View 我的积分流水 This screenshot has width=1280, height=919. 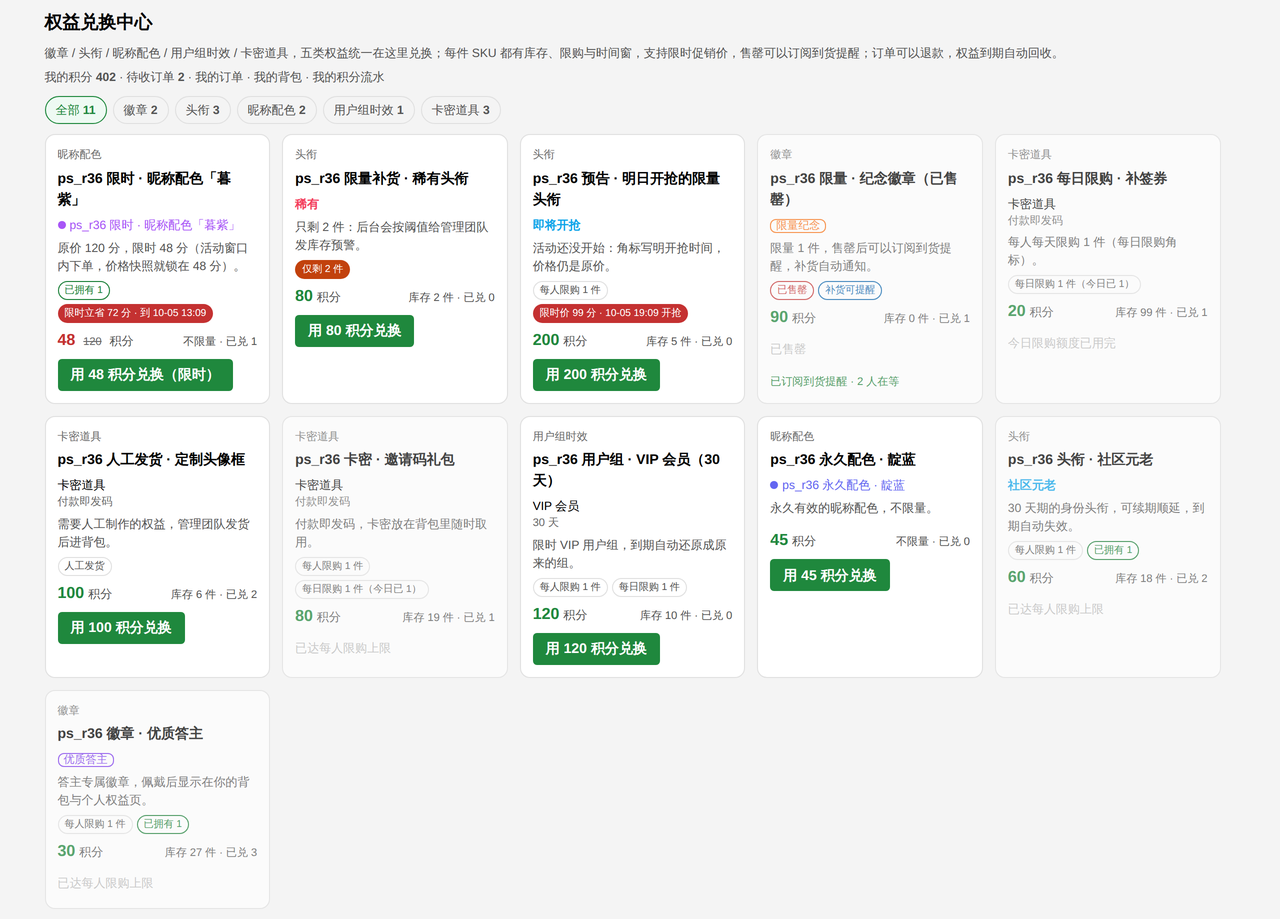[348, 77]
